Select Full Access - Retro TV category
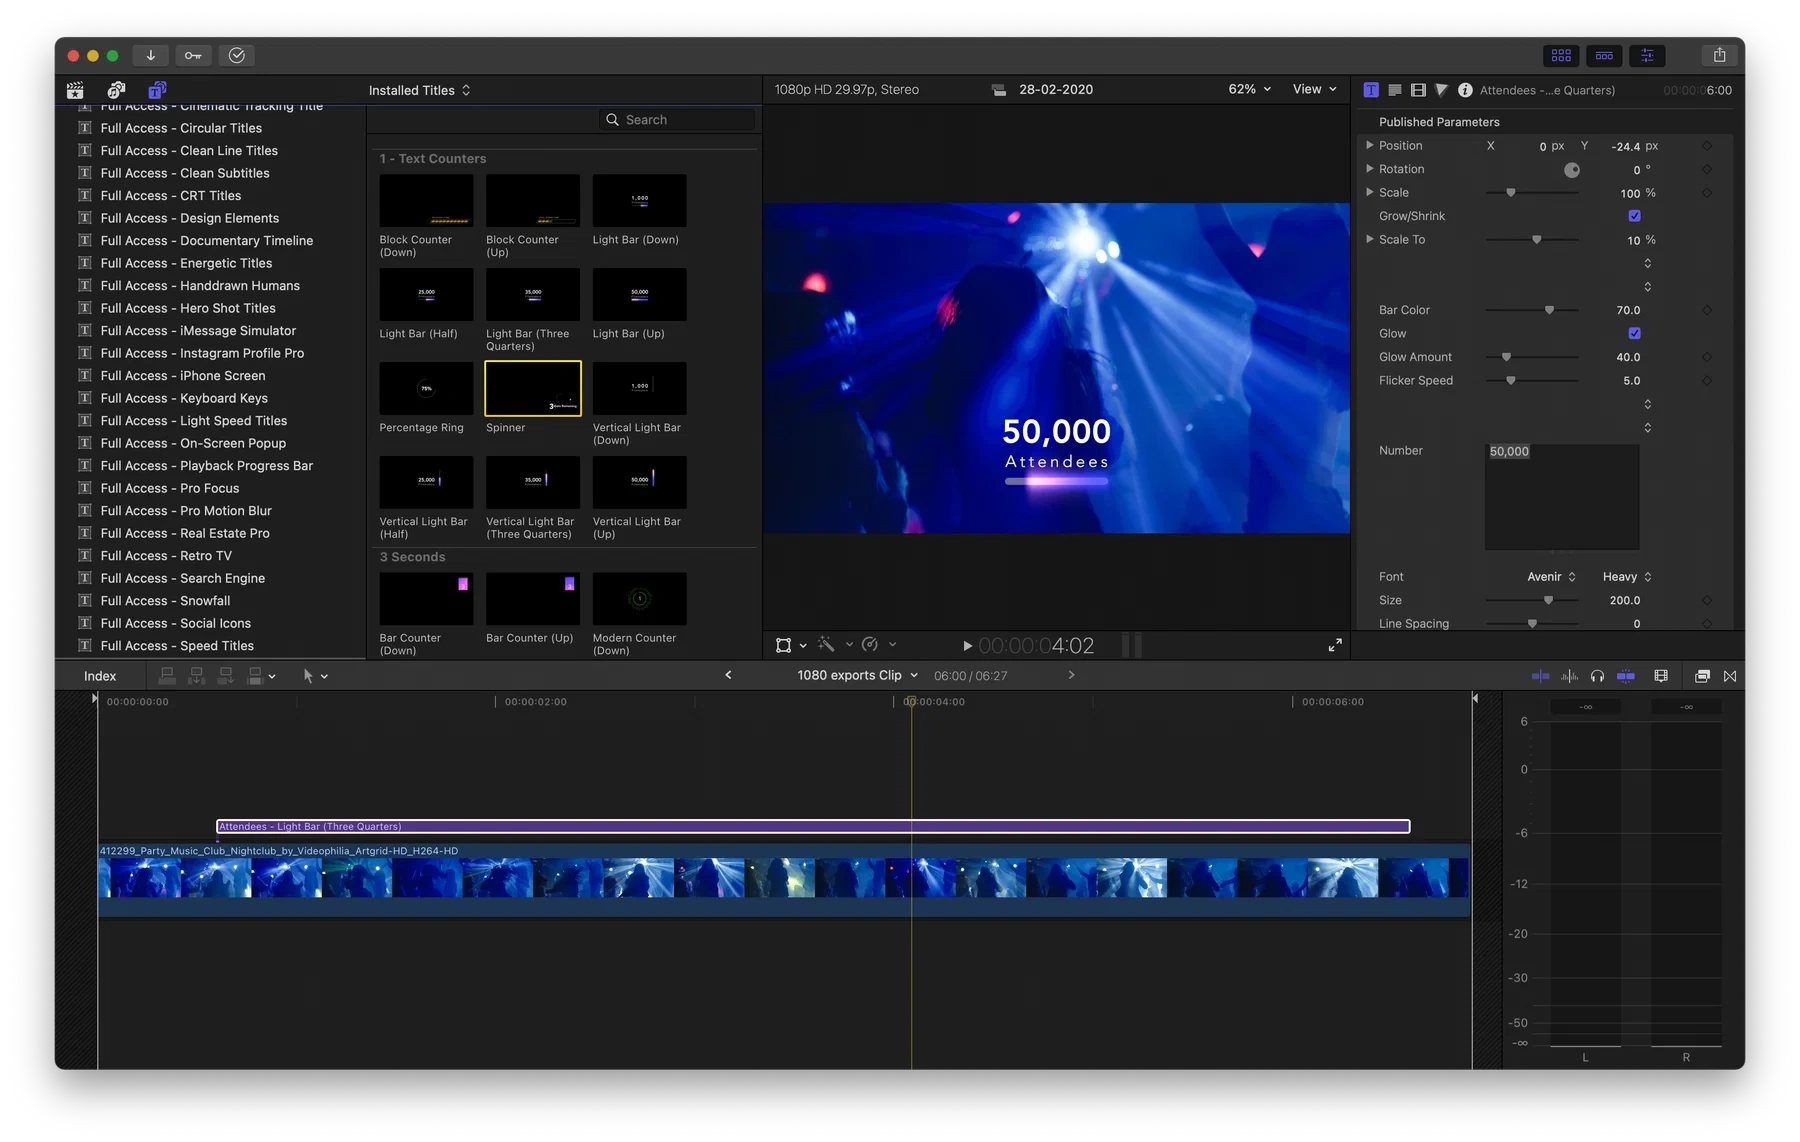The width and height of the screenshot is (1800, 1142). [x=166, y=556]
